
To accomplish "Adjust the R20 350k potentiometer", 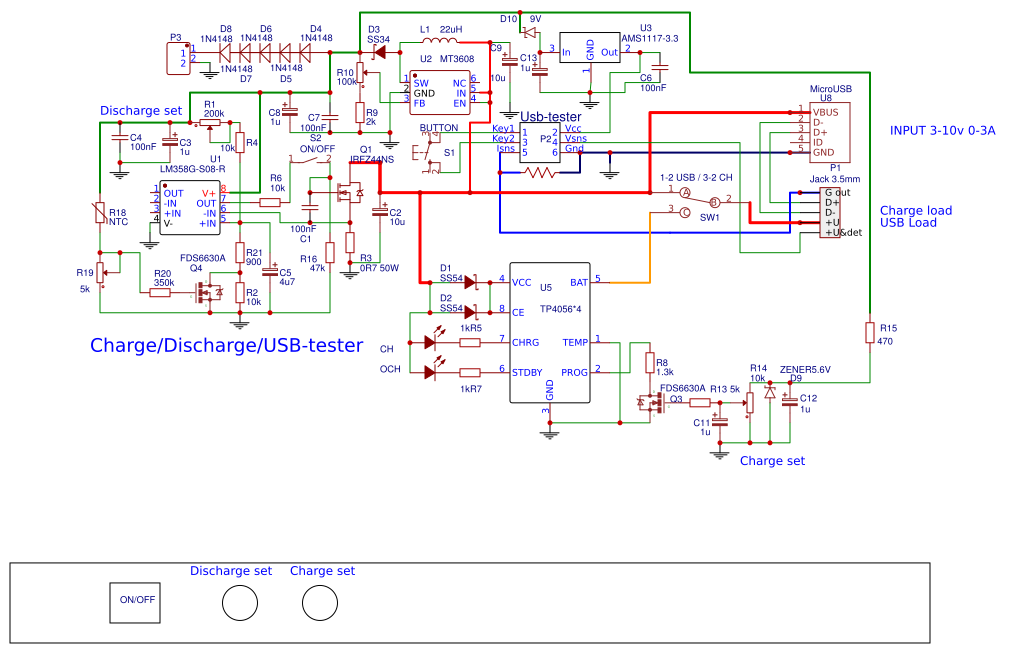I will point(160,292).
